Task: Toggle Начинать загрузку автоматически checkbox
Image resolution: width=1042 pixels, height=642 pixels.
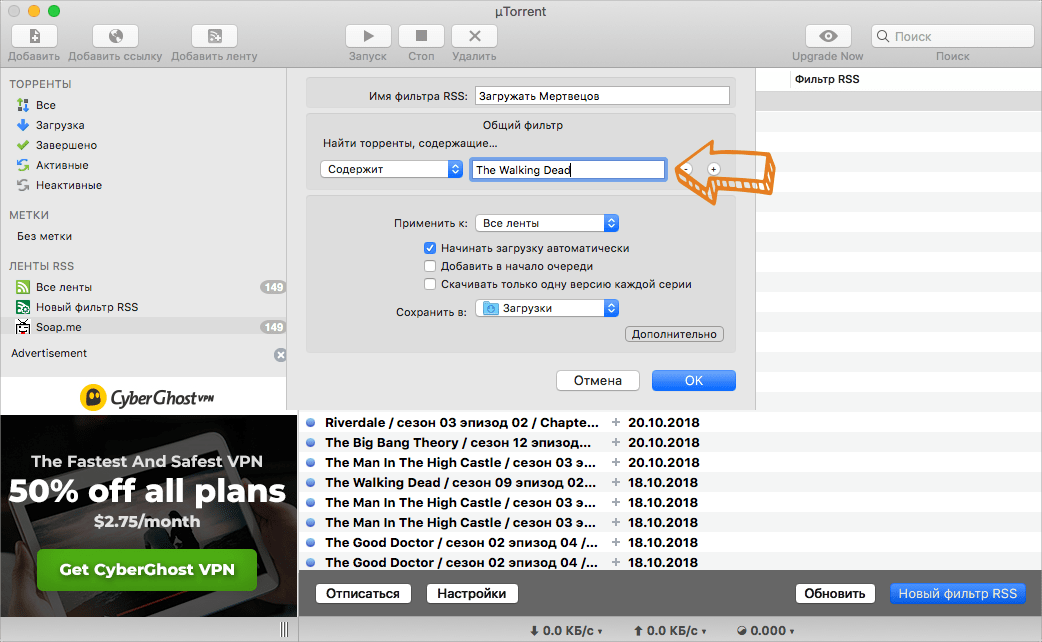Action: click(x=430, y=248)
